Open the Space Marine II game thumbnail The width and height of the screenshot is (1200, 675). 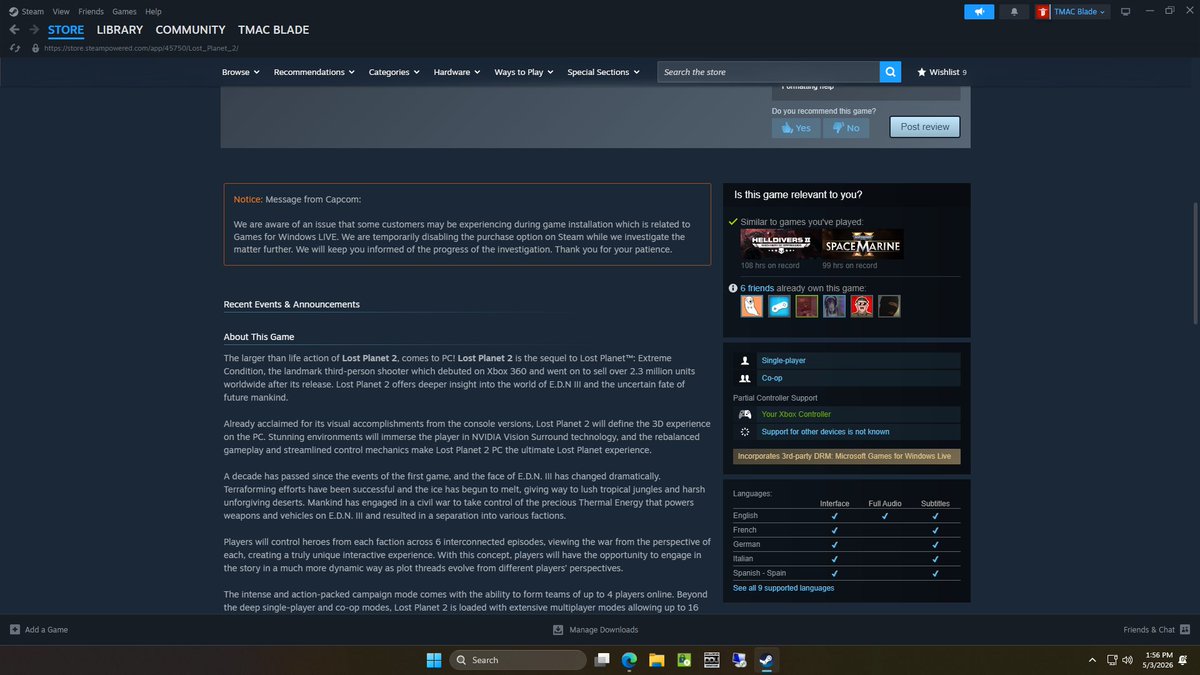coord(862,244)
